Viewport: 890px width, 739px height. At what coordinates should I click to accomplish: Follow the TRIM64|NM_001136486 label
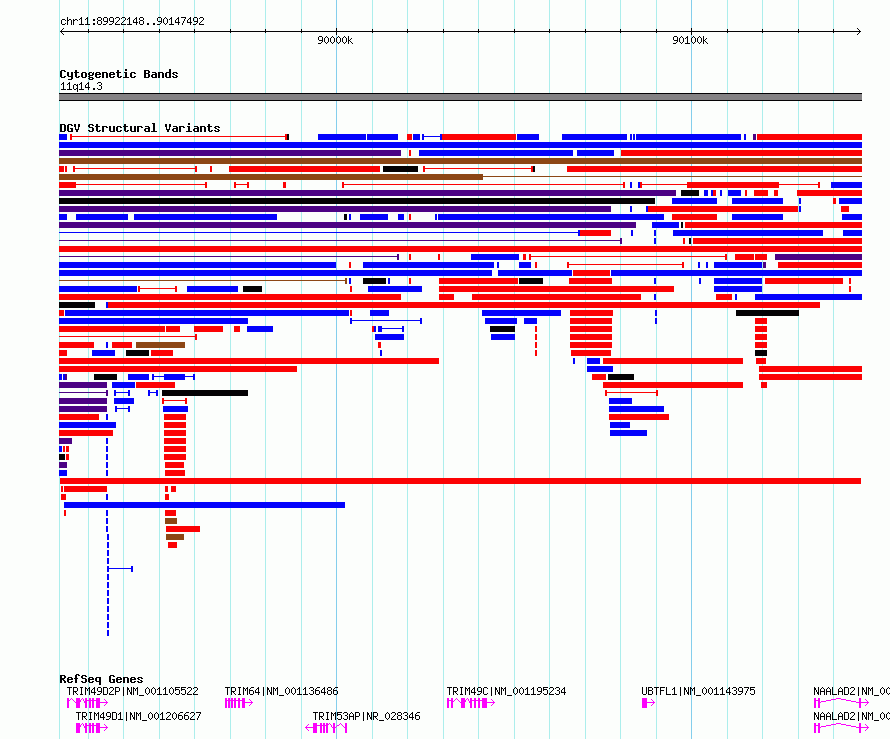tap(281, 691)
